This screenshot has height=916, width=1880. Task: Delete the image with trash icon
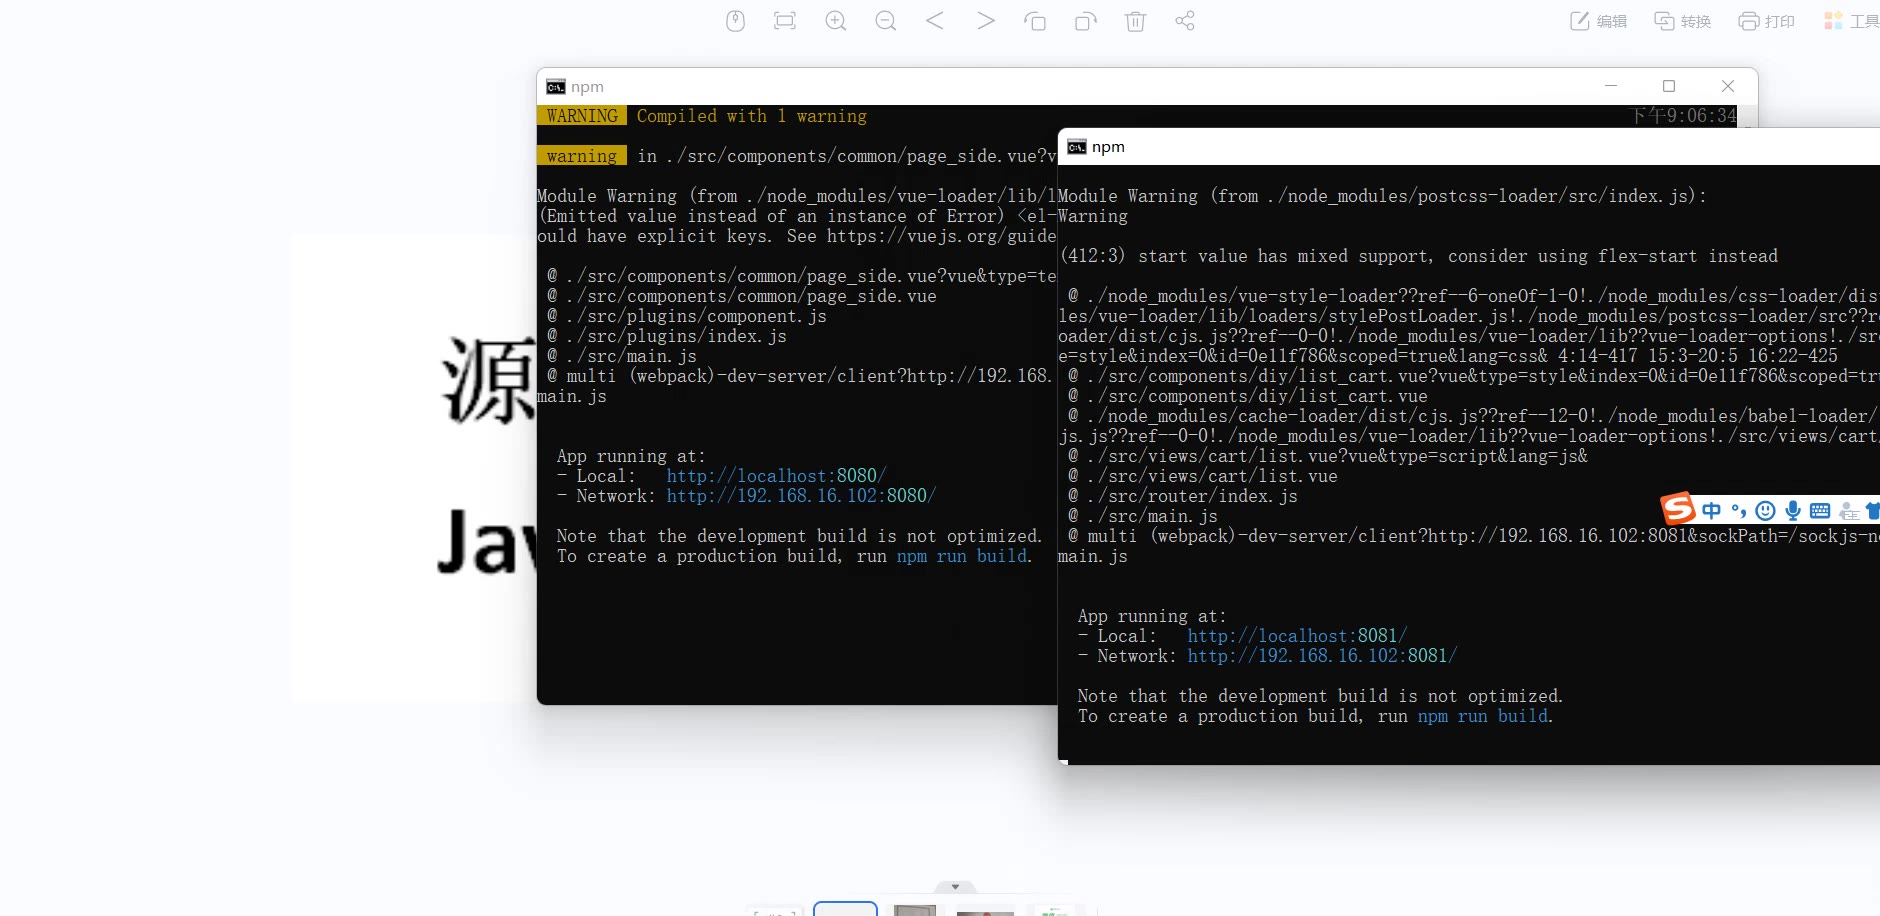click(x=1135, y=21)
